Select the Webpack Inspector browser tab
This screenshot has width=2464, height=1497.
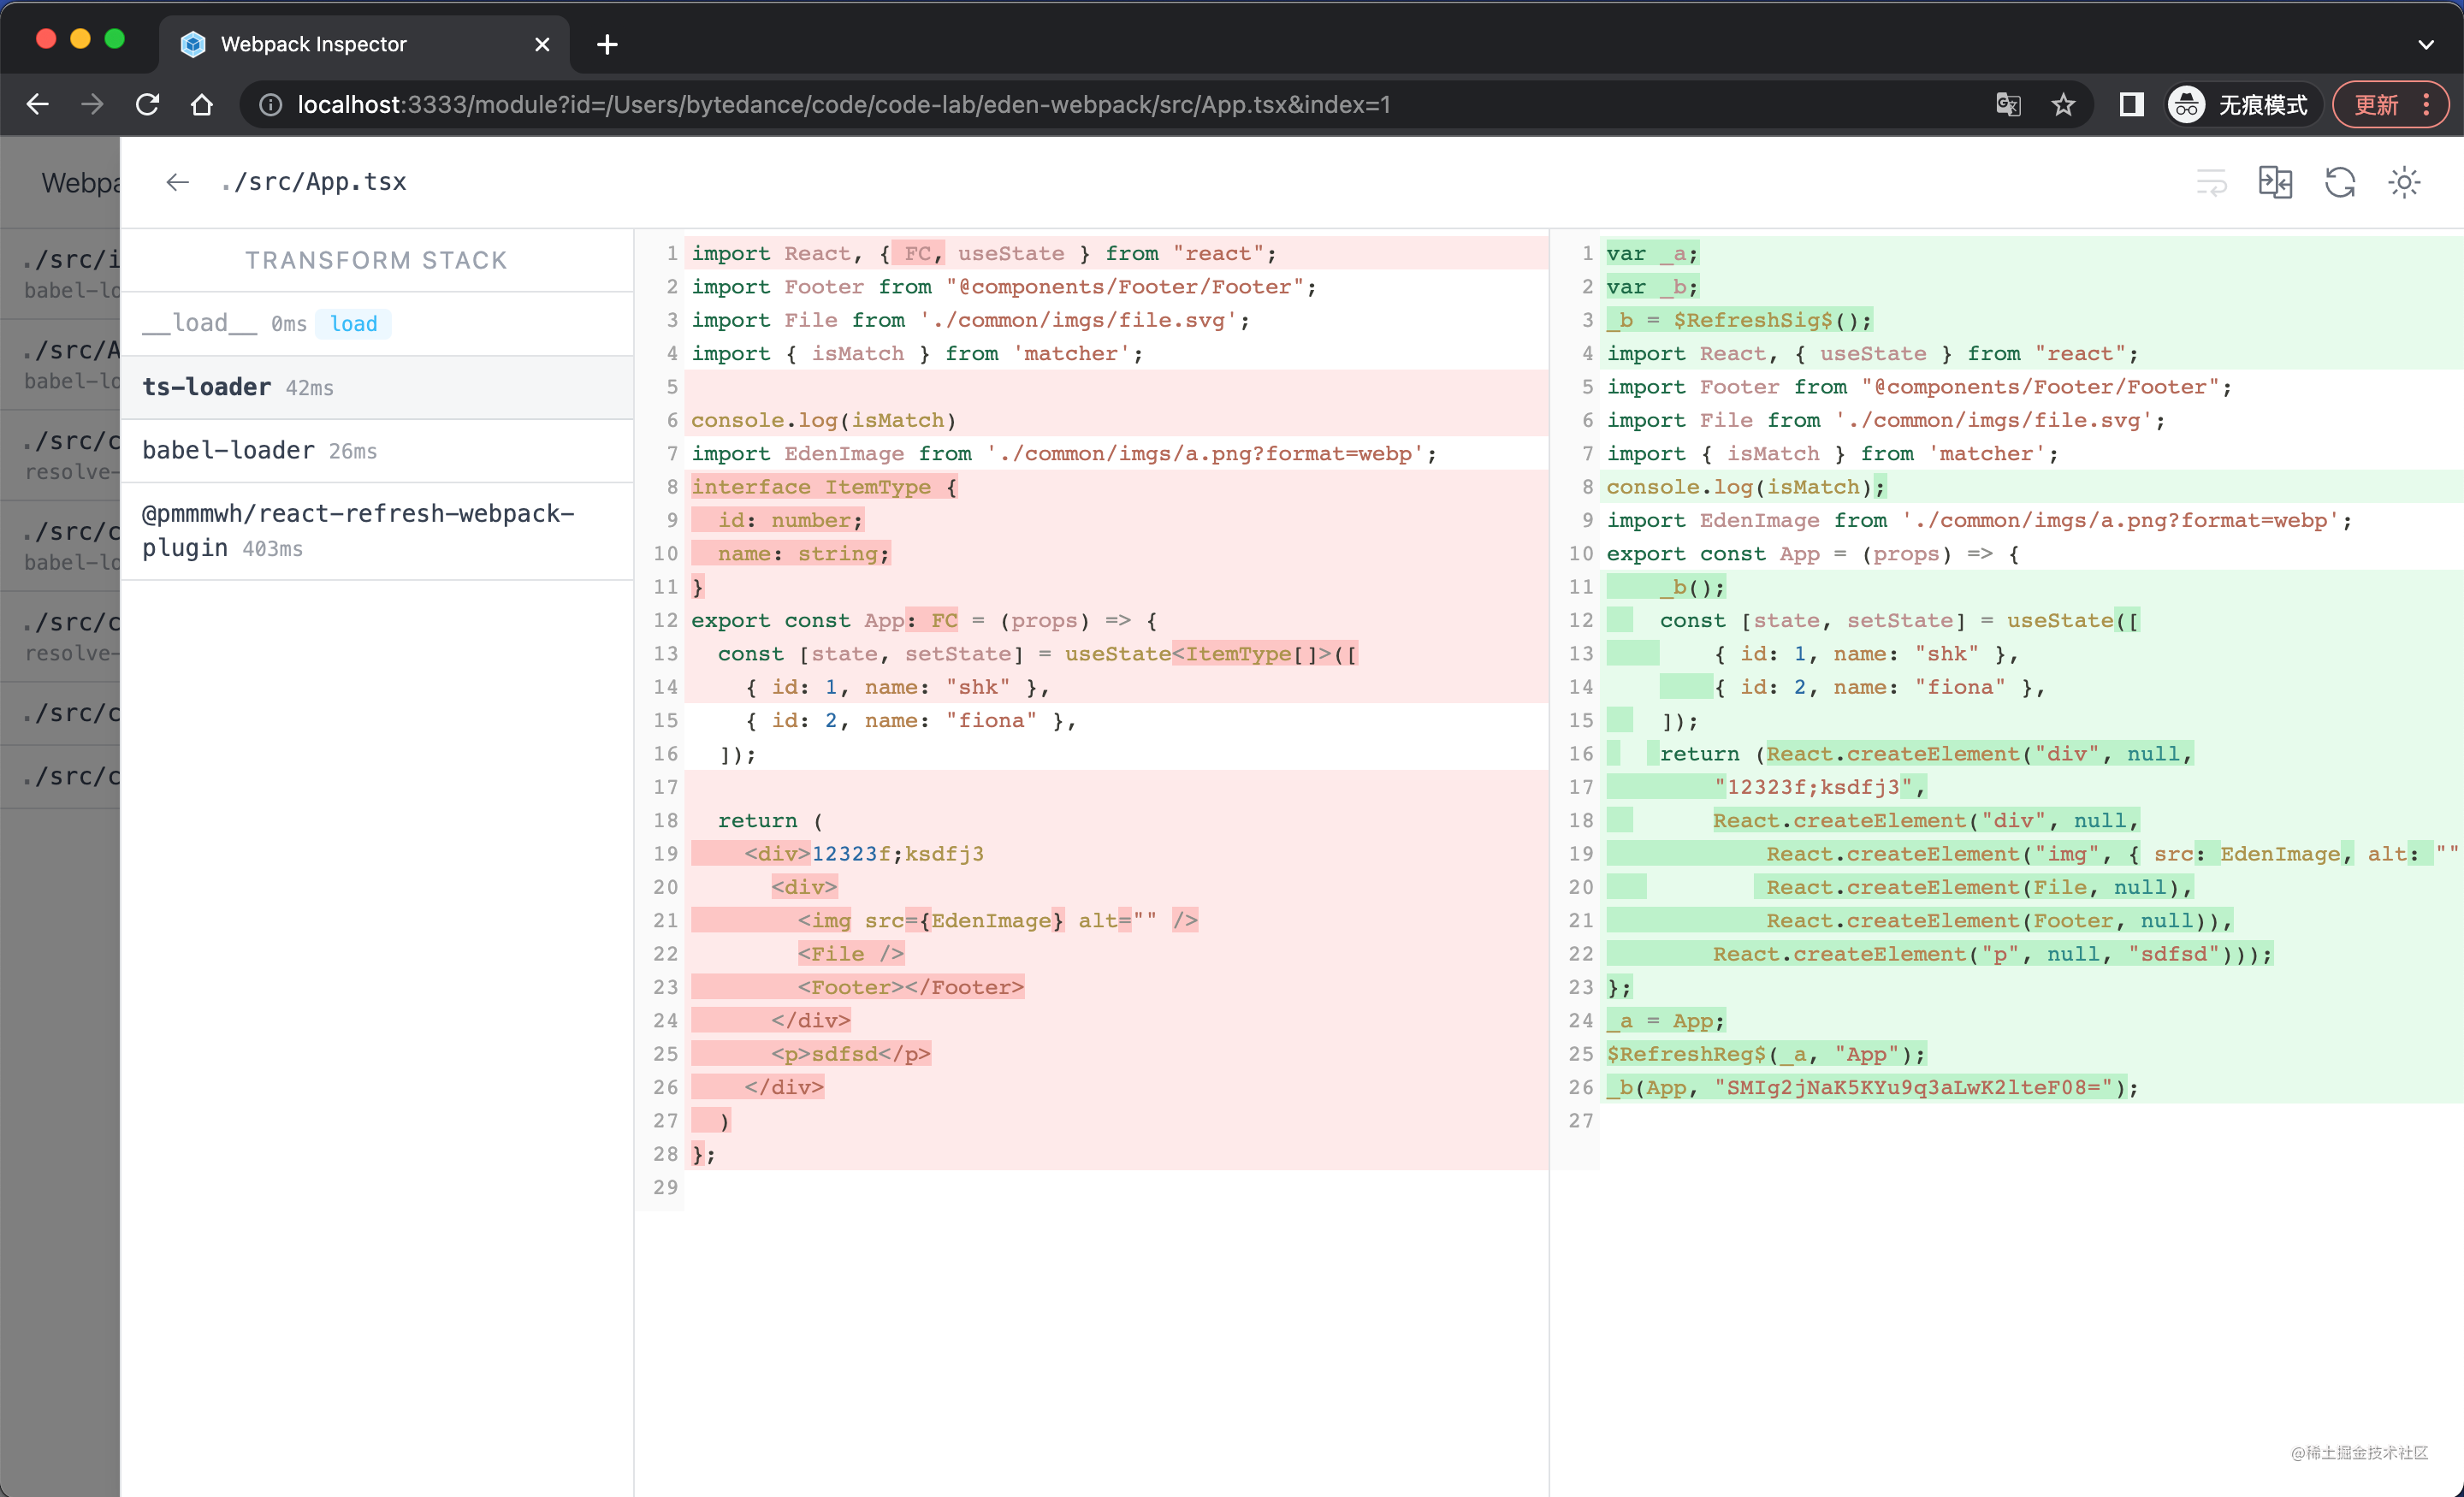[x=364, y=44]
